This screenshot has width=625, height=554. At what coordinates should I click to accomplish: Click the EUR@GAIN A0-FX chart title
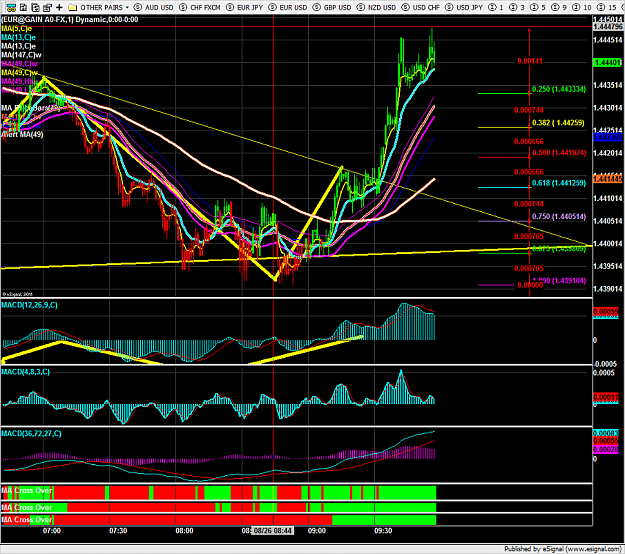click(x=70, y=20)
